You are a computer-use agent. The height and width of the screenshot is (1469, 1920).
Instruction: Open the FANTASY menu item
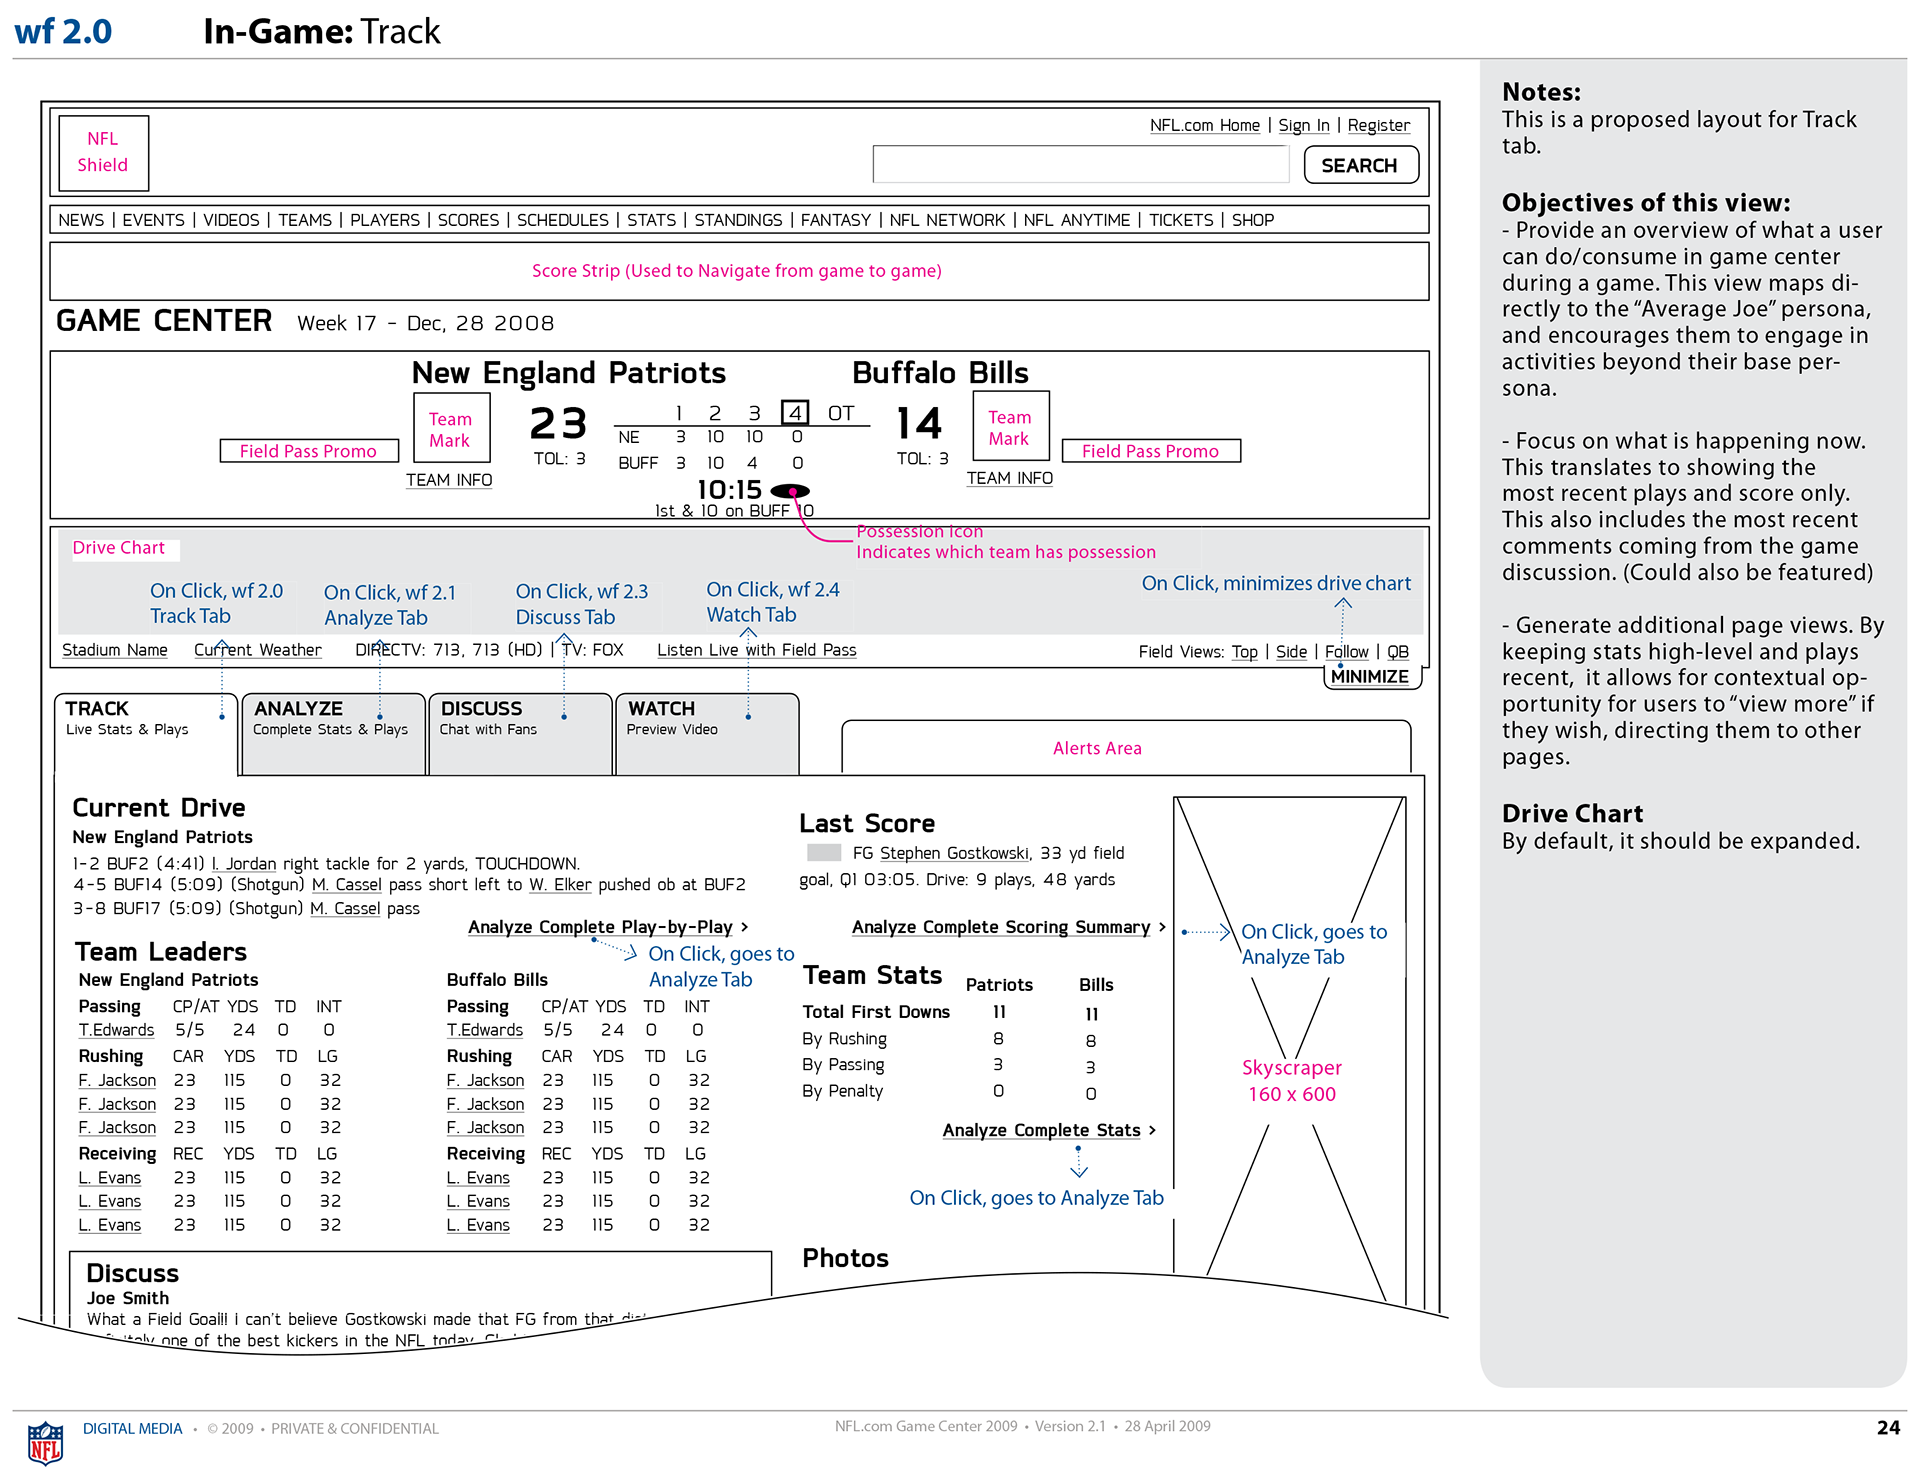coord(835,220)
